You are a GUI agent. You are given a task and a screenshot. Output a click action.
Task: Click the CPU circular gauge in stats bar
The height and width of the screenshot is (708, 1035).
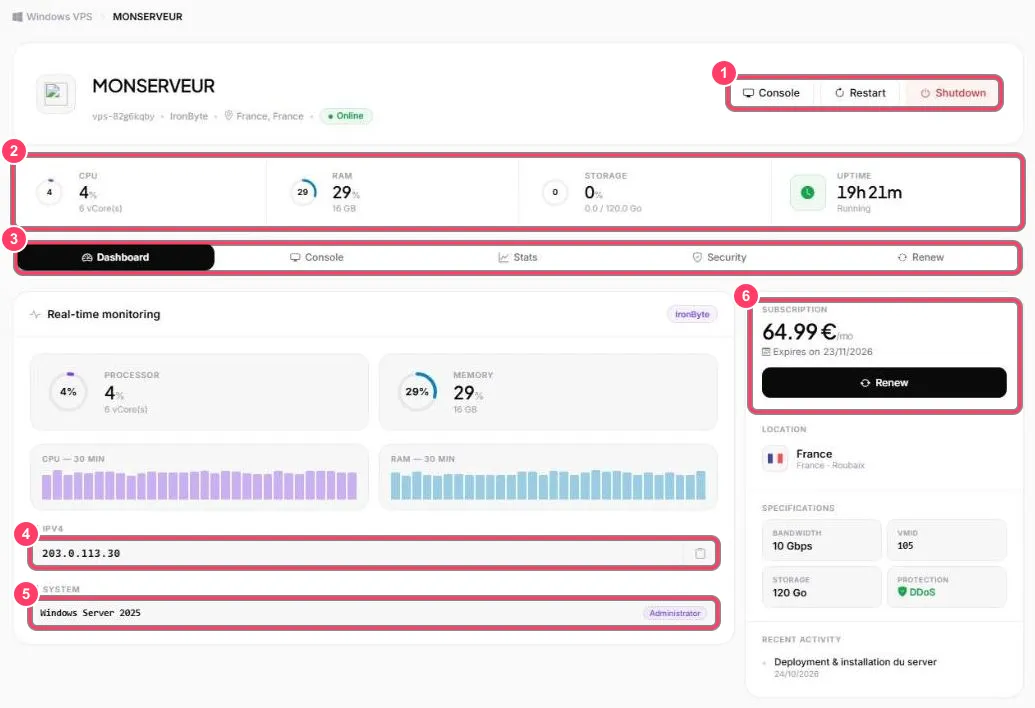click(x=50, y=192)
